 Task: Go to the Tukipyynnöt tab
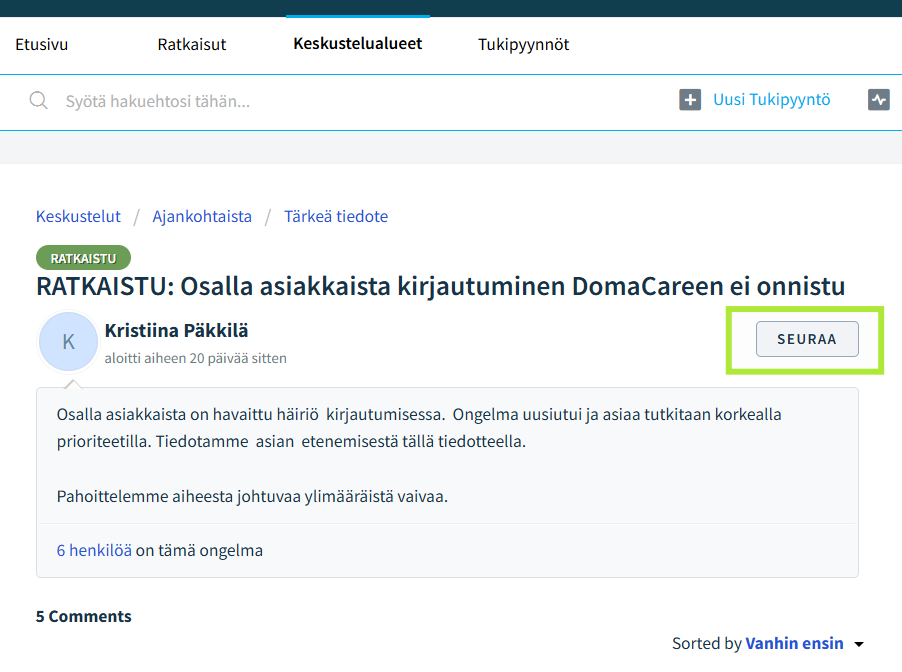[x=523, y=44]
